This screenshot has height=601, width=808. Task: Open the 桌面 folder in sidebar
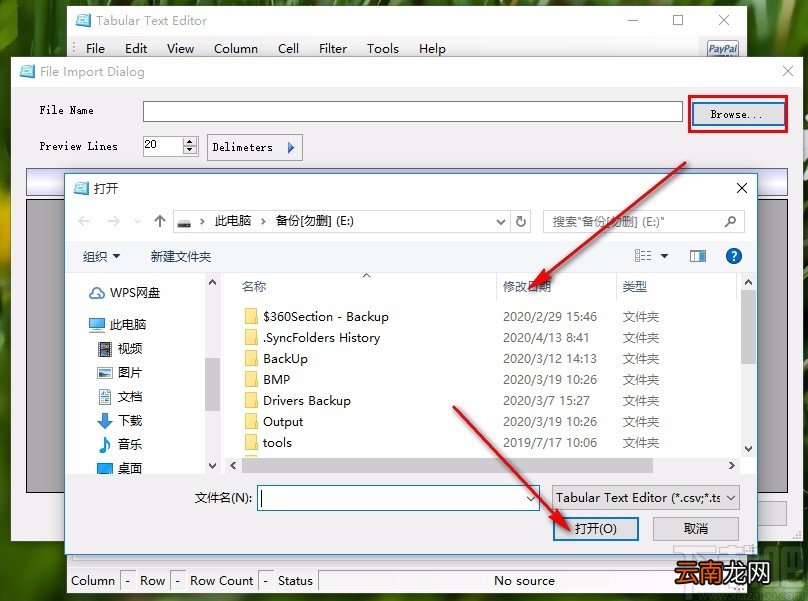tap(120, 468)
